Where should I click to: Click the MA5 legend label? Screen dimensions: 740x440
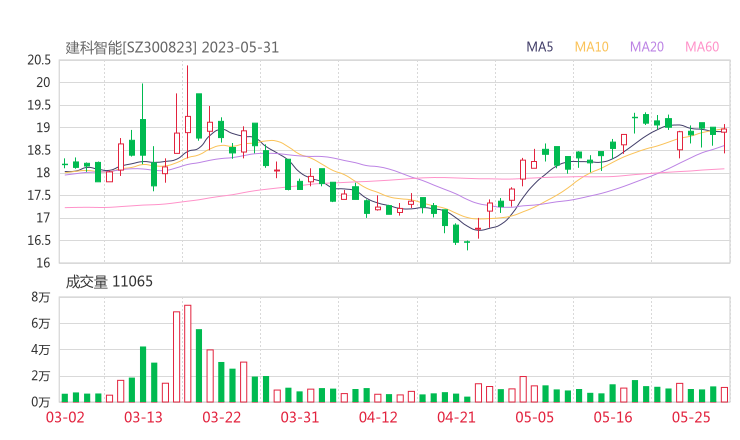[x=539, y=47]
